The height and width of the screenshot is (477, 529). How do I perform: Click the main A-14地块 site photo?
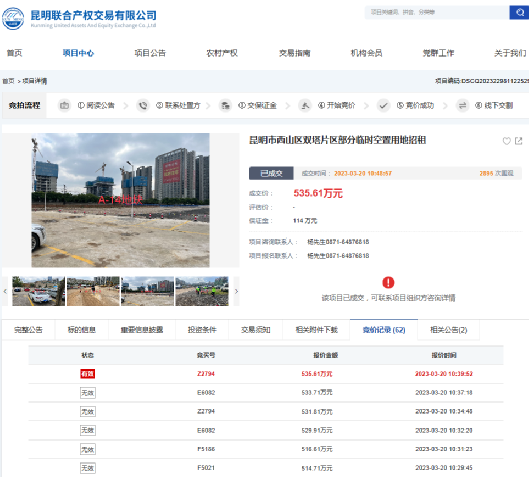tap(120, 200)
